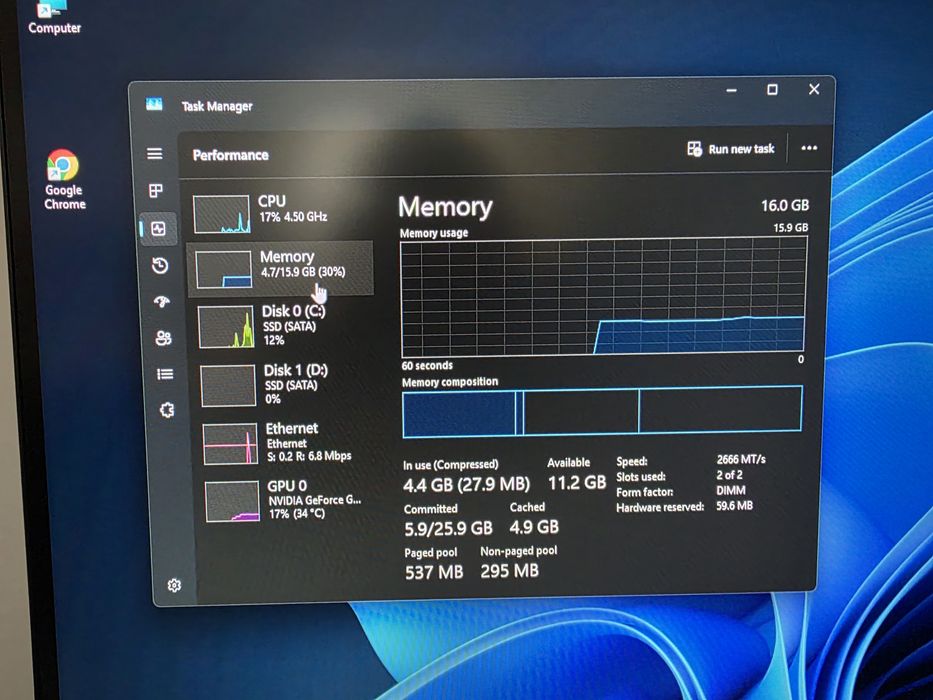Click the 16.0 GB total memory label
The height and width of the screenshot is (700, 933).
[x=785, y=205]
